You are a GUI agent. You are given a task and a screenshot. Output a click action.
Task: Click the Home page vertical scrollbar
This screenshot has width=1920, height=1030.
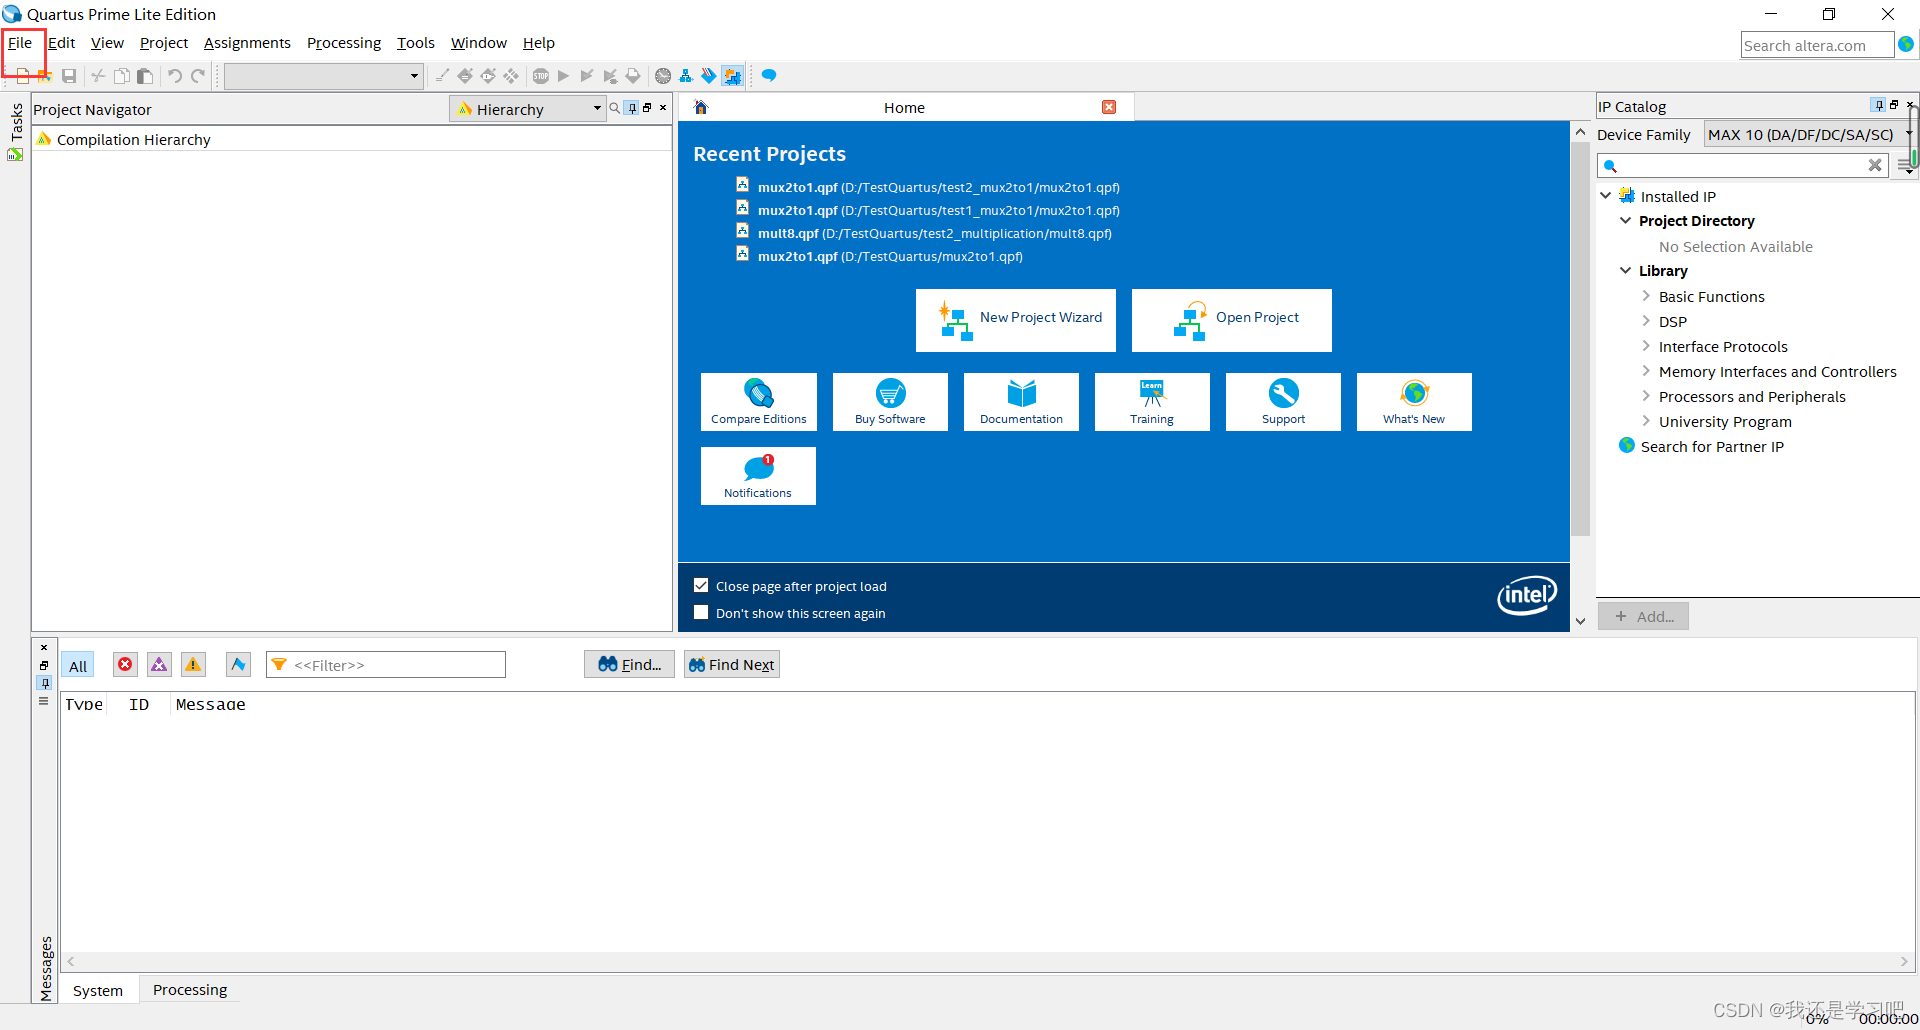pyautogui.click(x=1580, y=340)
